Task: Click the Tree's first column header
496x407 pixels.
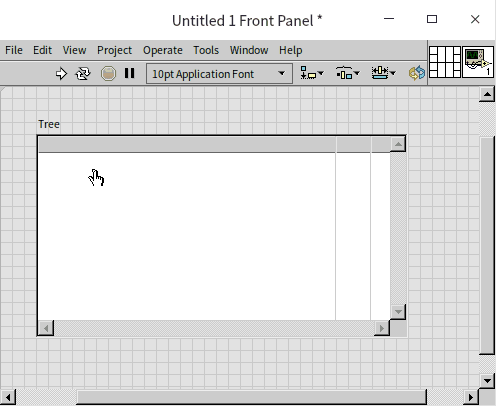Action: (x=187, y=145)
